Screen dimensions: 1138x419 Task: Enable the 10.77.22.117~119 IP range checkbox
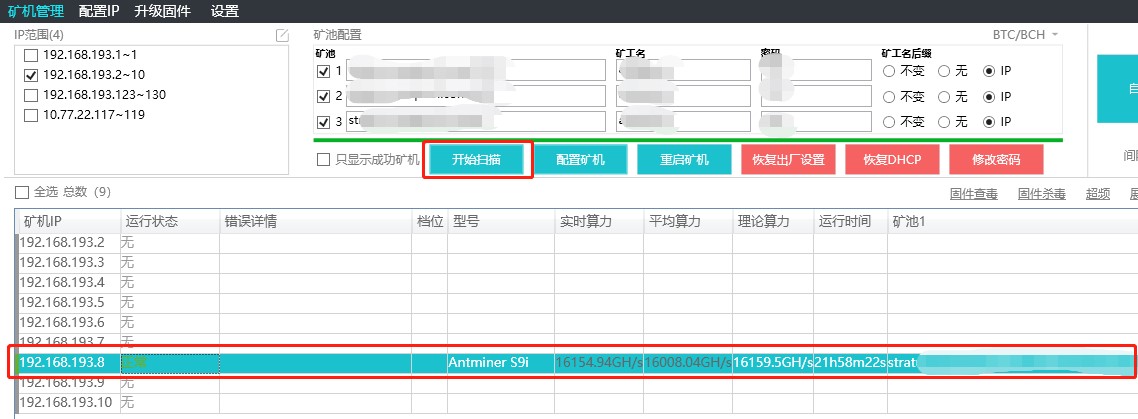point(31,115)
